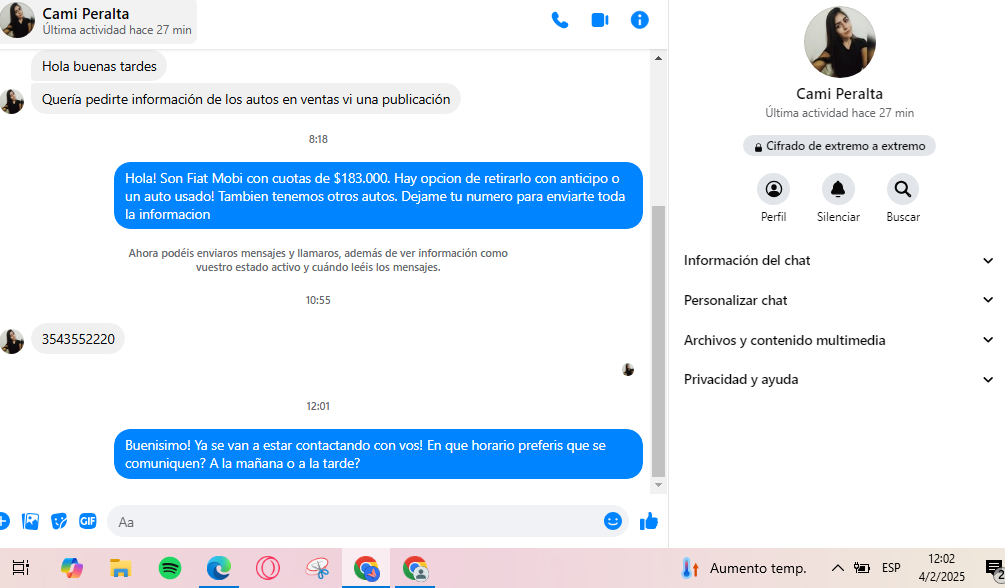Open the sticker picker icon
The width and height of the screenshot is (1005, 588).
[x=59, y=521]
